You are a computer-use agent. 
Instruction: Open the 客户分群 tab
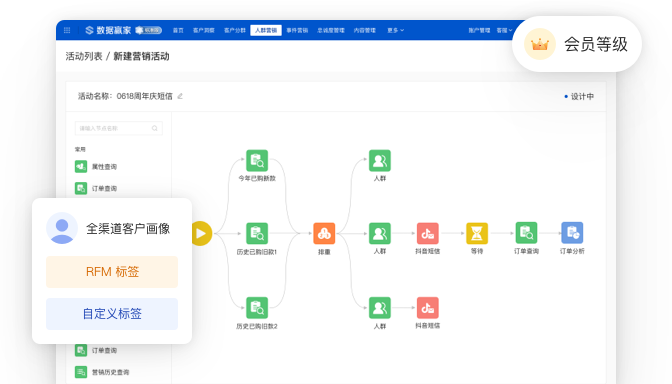(235, 30)
